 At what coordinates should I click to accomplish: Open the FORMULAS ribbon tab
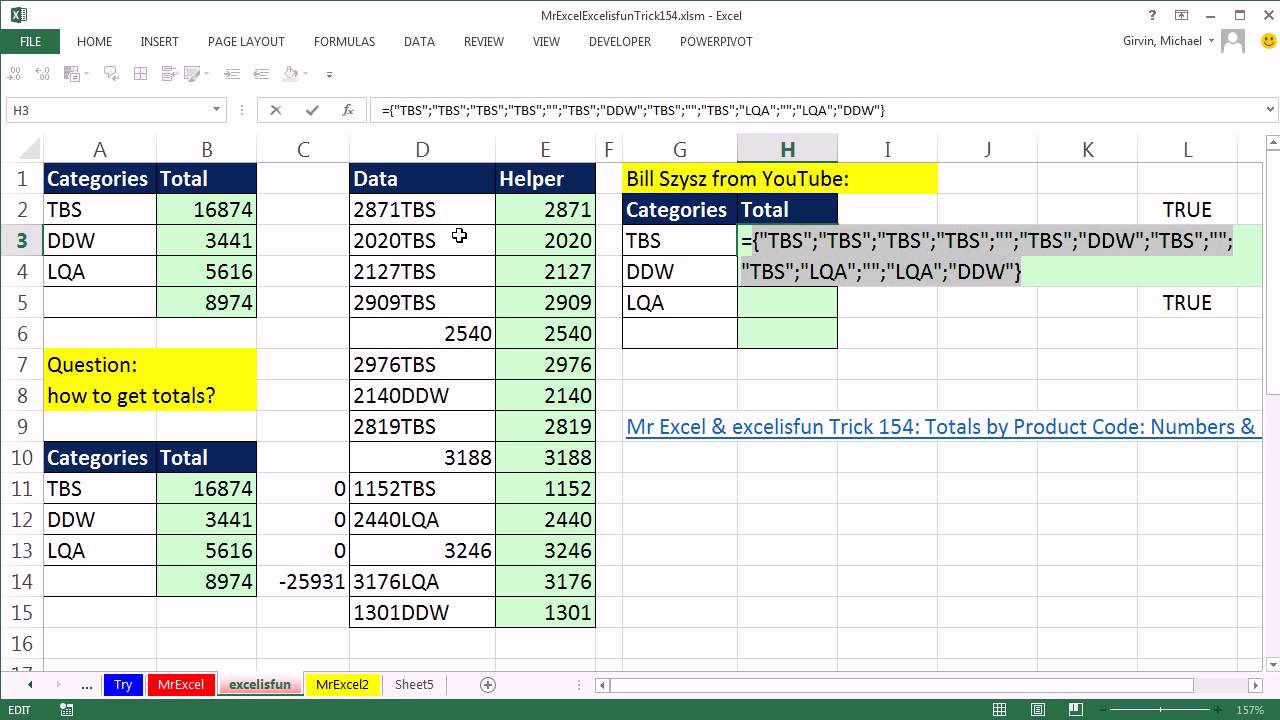click(344, 42)
